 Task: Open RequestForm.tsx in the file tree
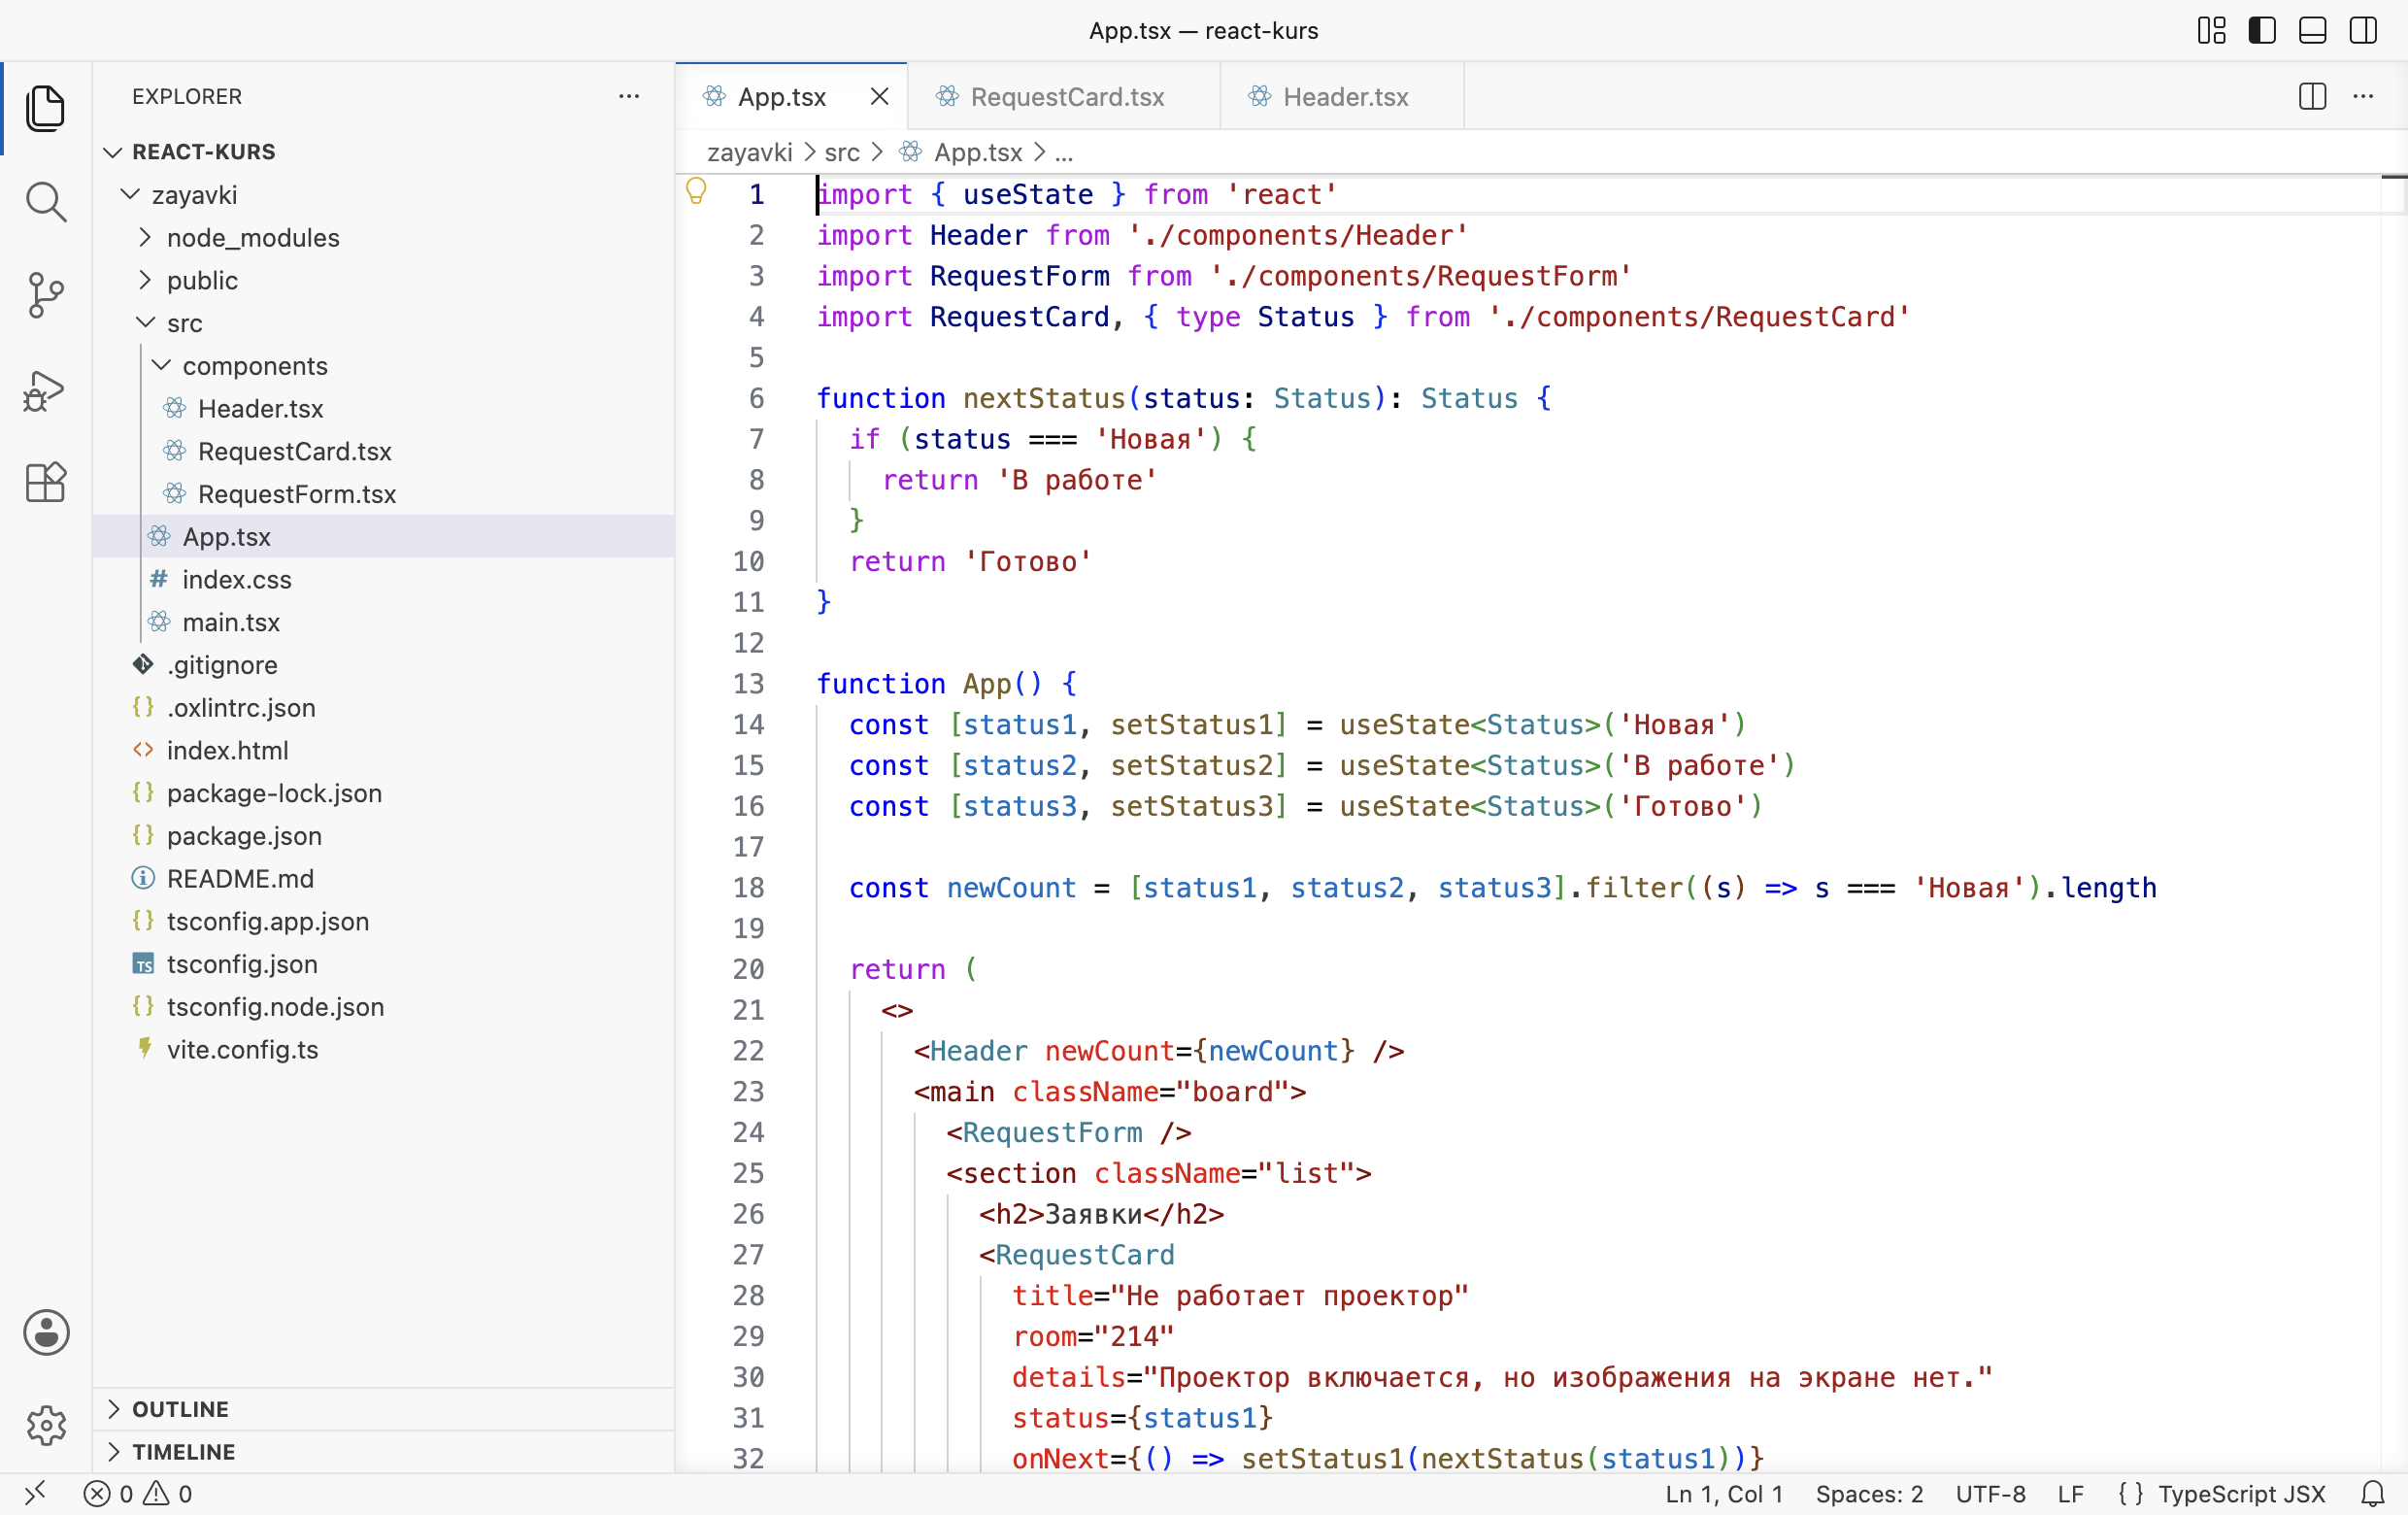(x=384, y=494)
